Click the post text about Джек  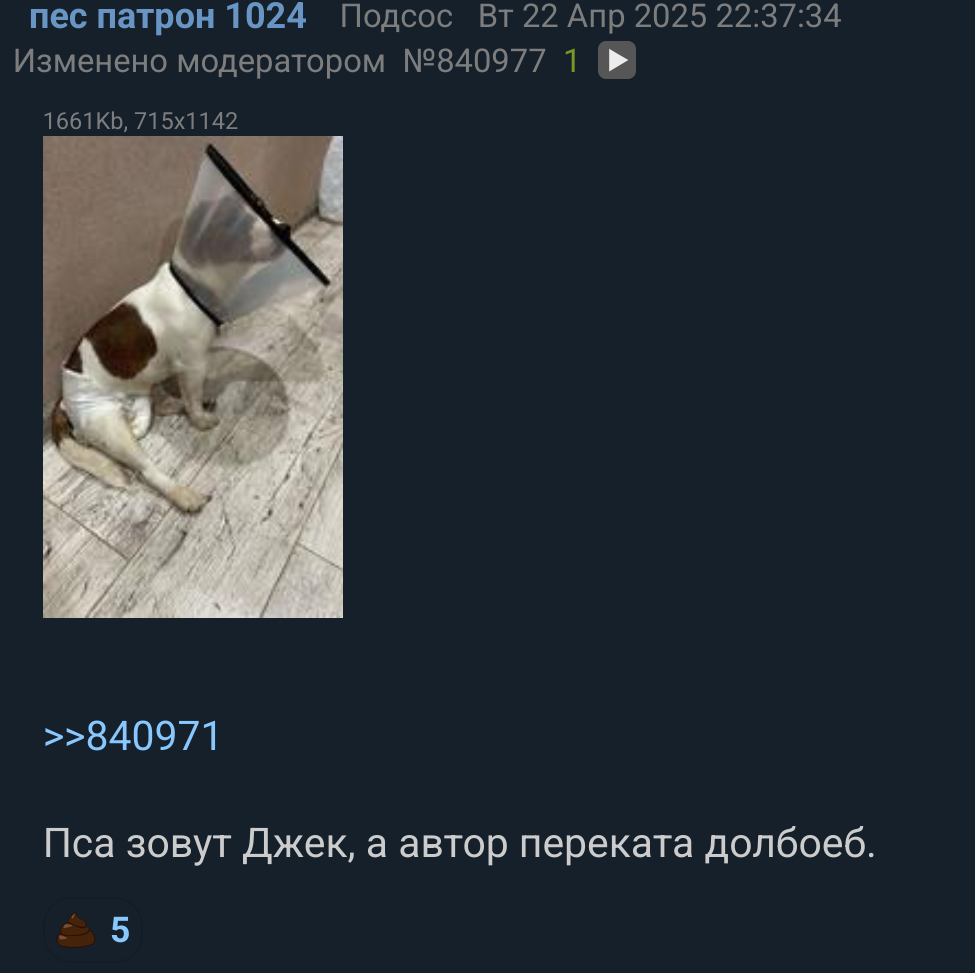click(x=460, y=844)
